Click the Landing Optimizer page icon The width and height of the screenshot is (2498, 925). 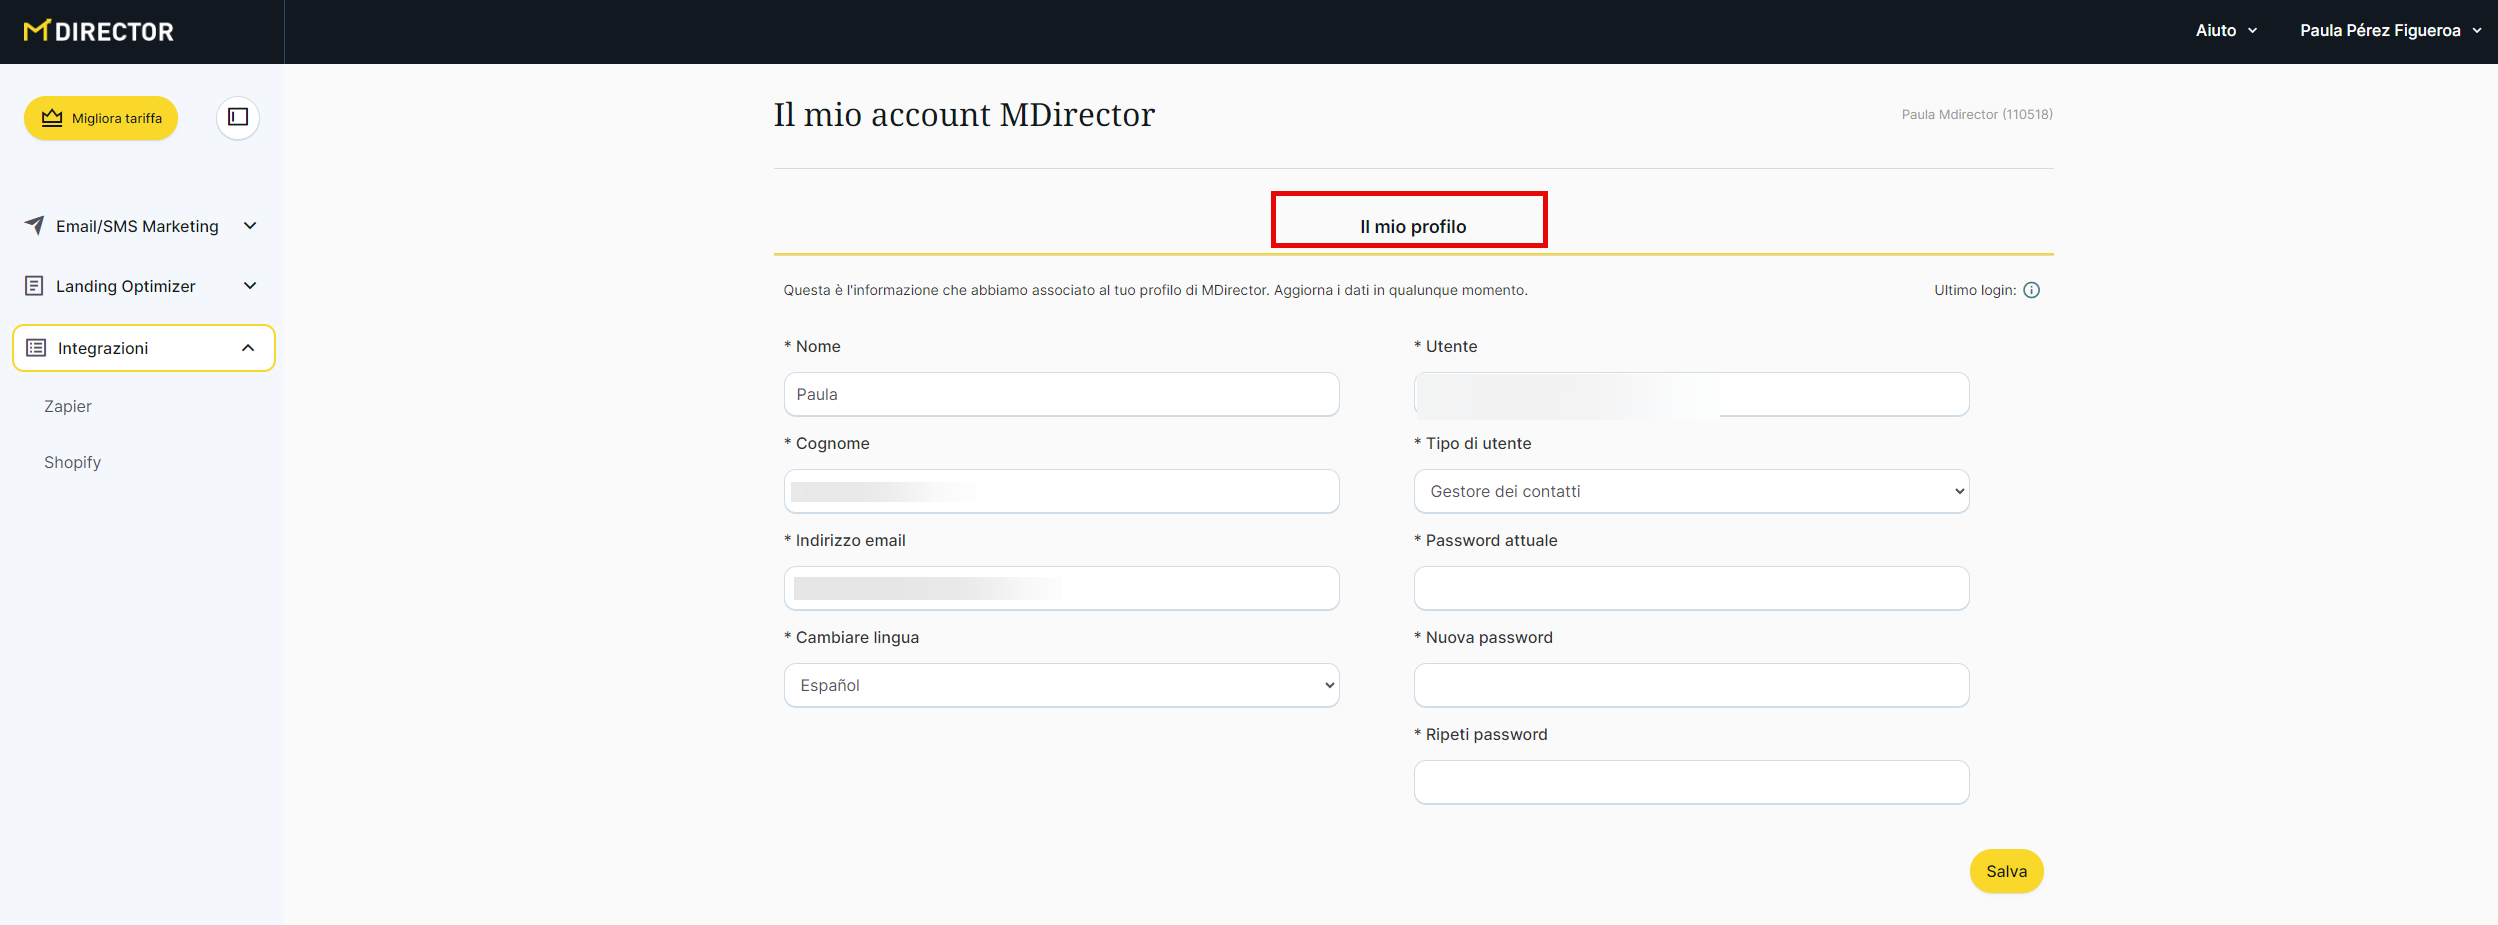(x=34, y=286)
